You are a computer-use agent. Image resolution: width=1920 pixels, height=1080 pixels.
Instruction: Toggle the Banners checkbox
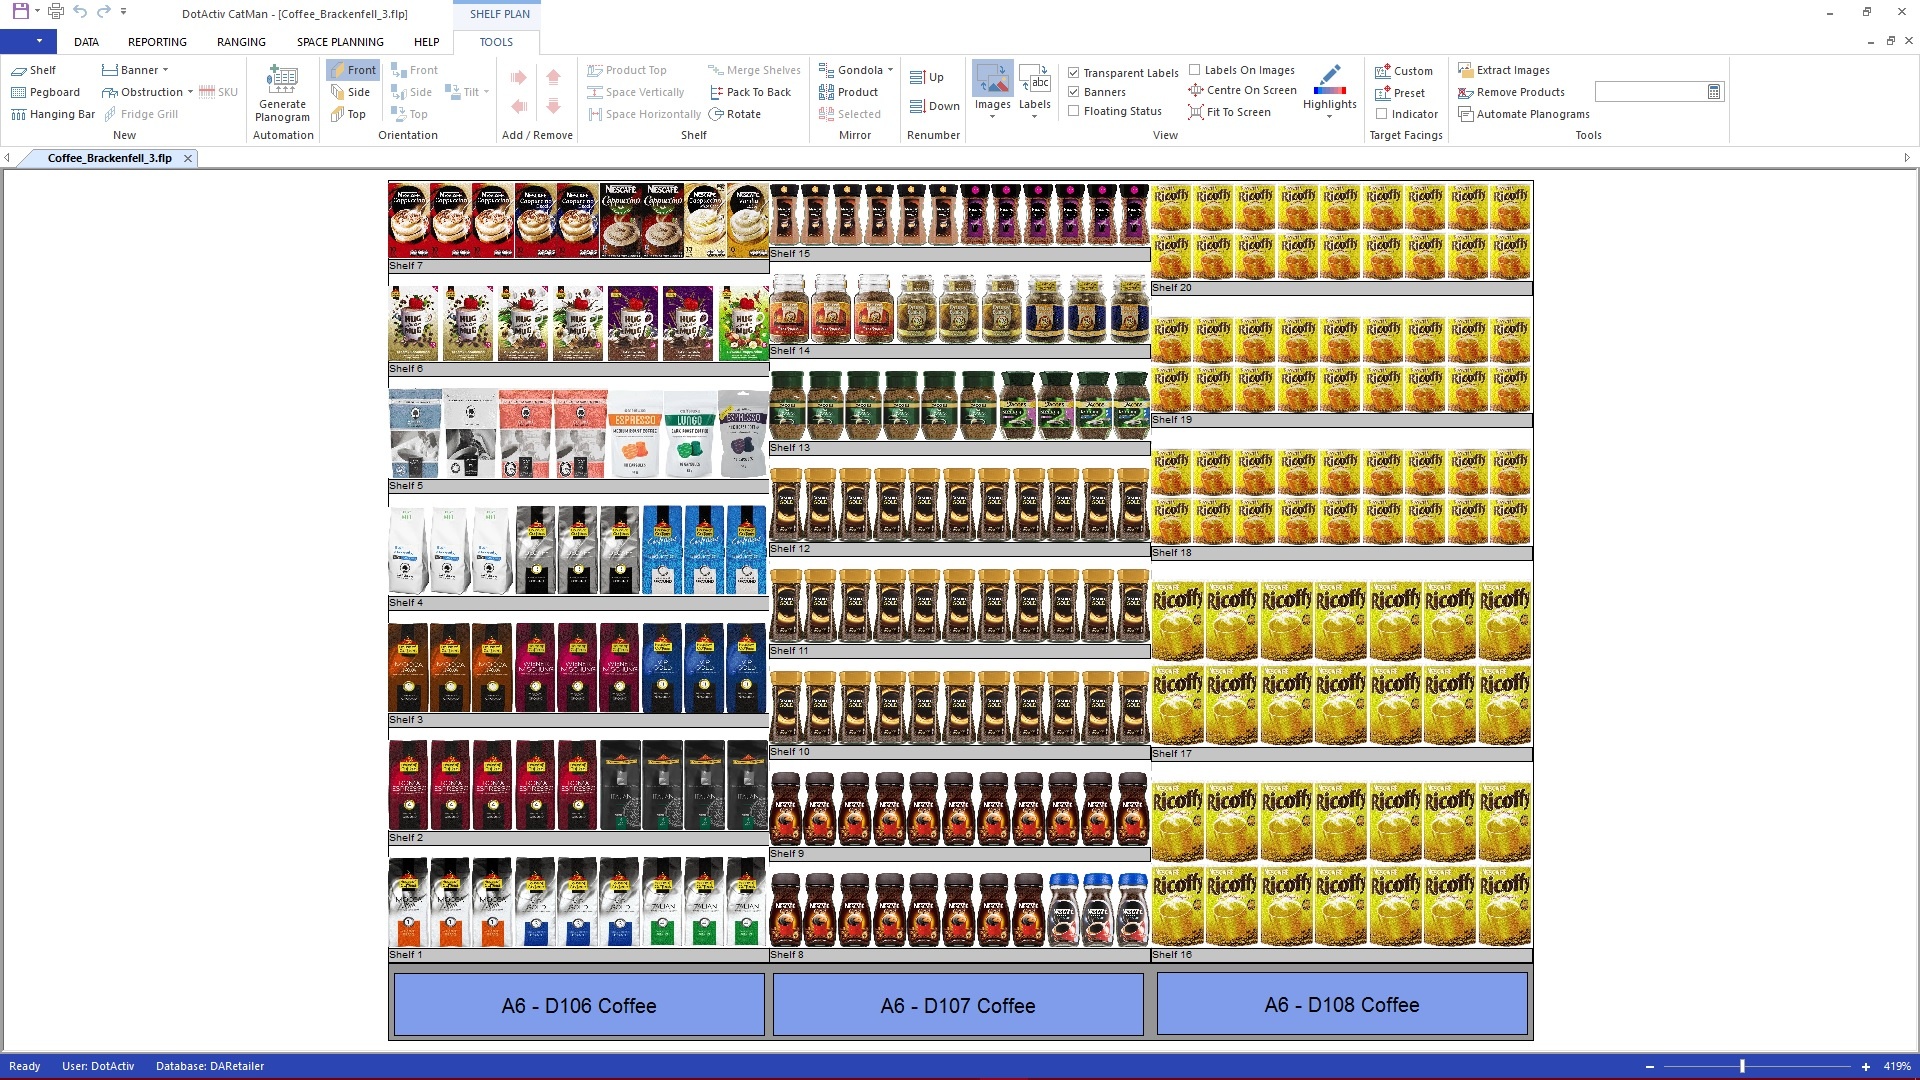click(x=1073, y=92)
